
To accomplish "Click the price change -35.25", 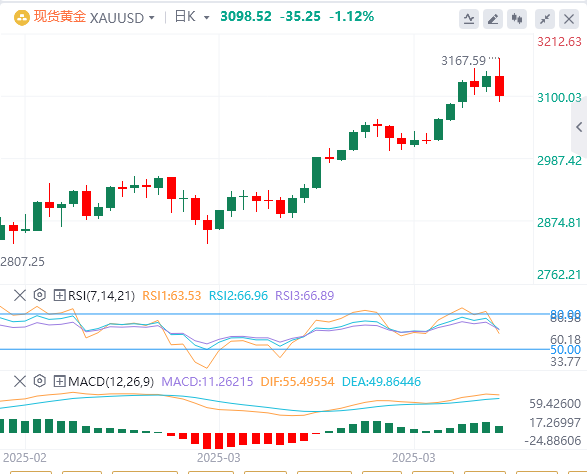I will coord(300,16).
